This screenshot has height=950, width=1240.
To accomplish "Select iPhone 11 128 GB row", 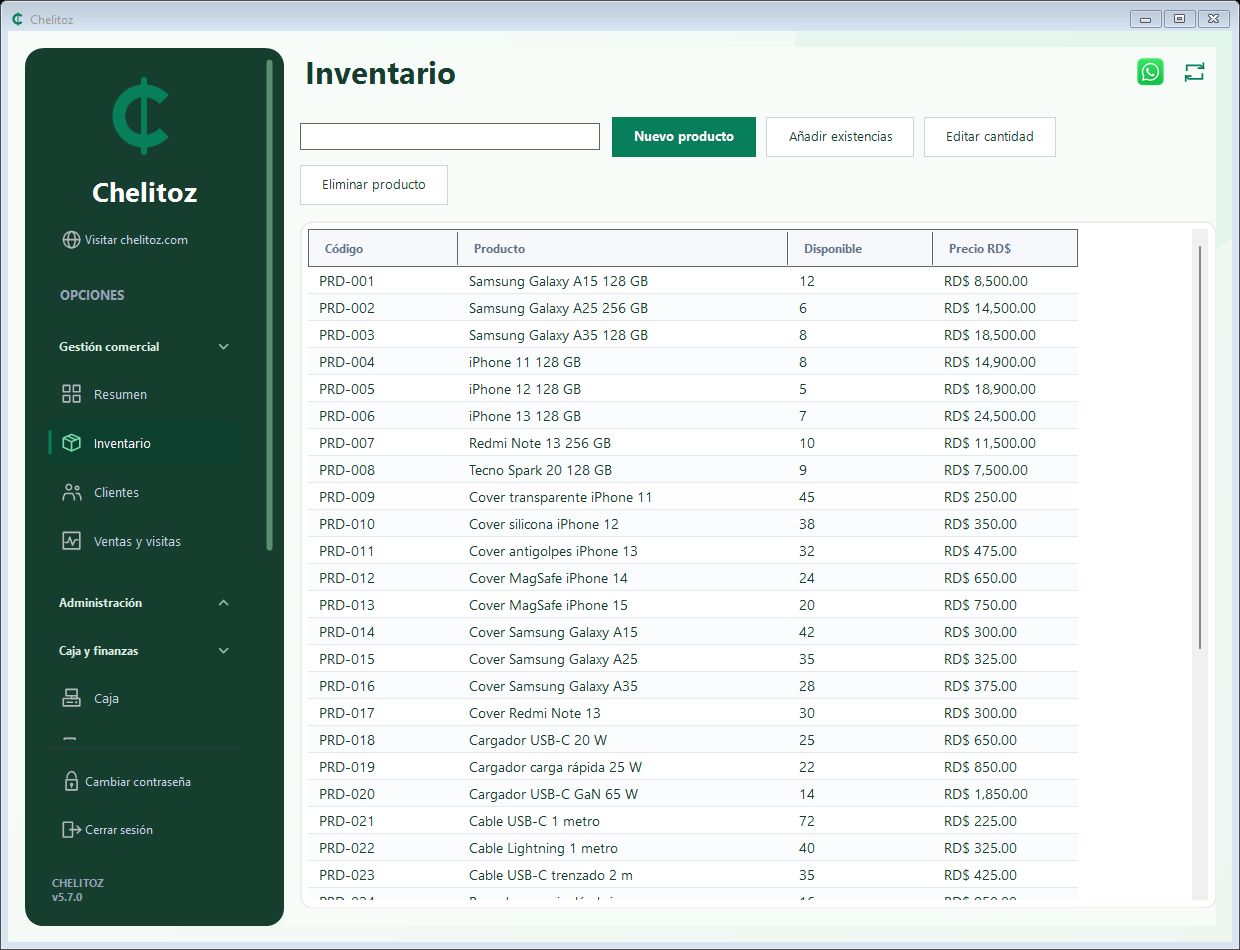I will 693,362.
